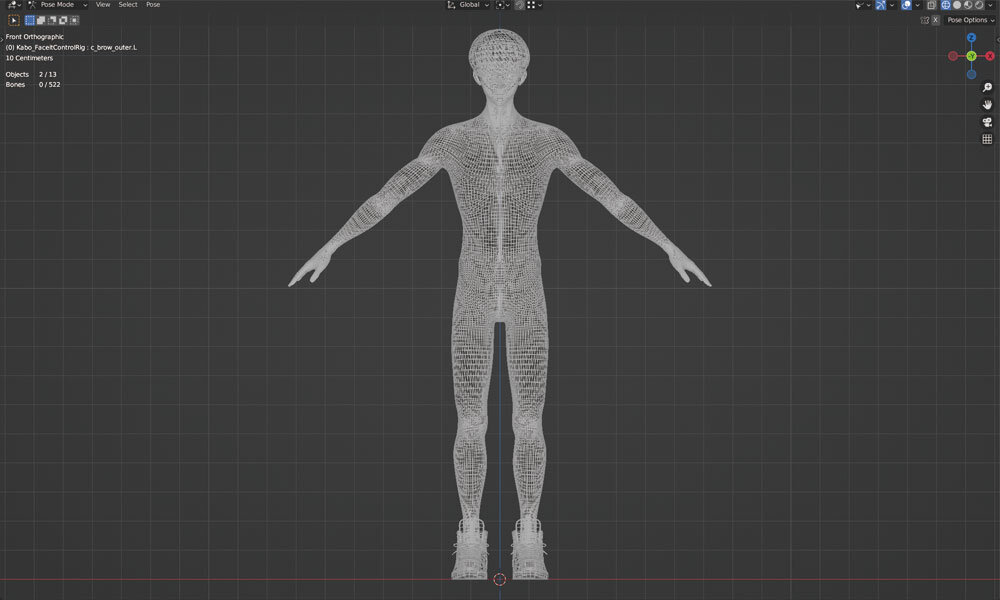Select wireframe viewport shading mode
This screenshot has width=1000, height=600.
945,5
